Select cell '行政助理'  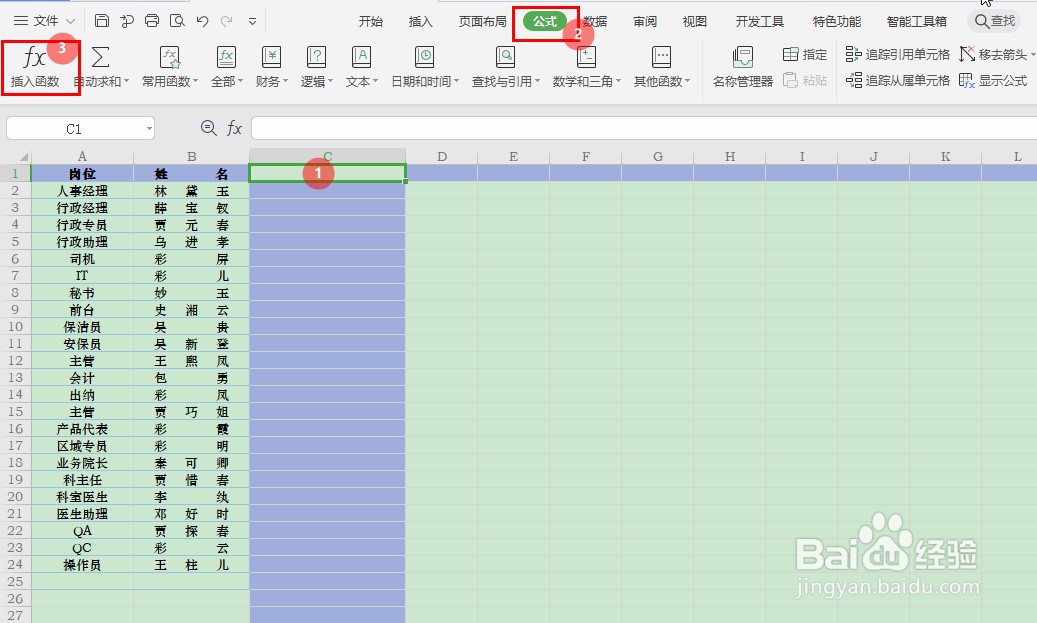[x=82, y=242]
